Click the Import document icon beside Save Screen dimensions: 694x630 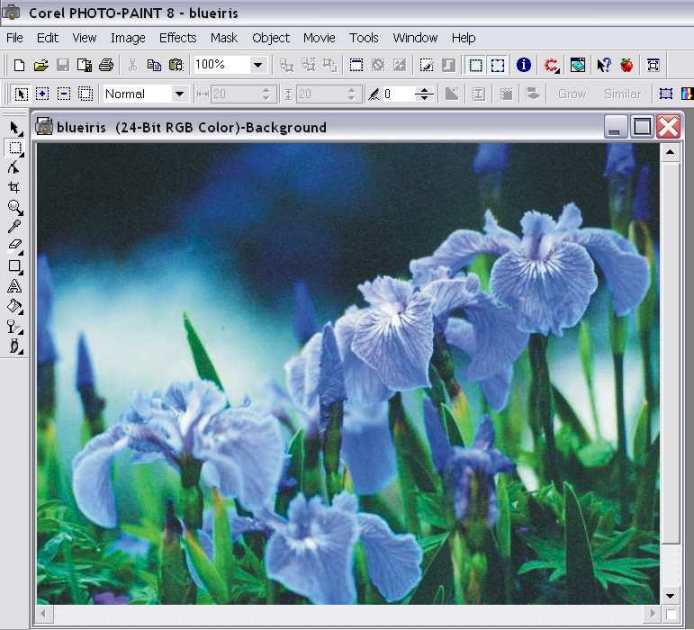click(84, 65)
